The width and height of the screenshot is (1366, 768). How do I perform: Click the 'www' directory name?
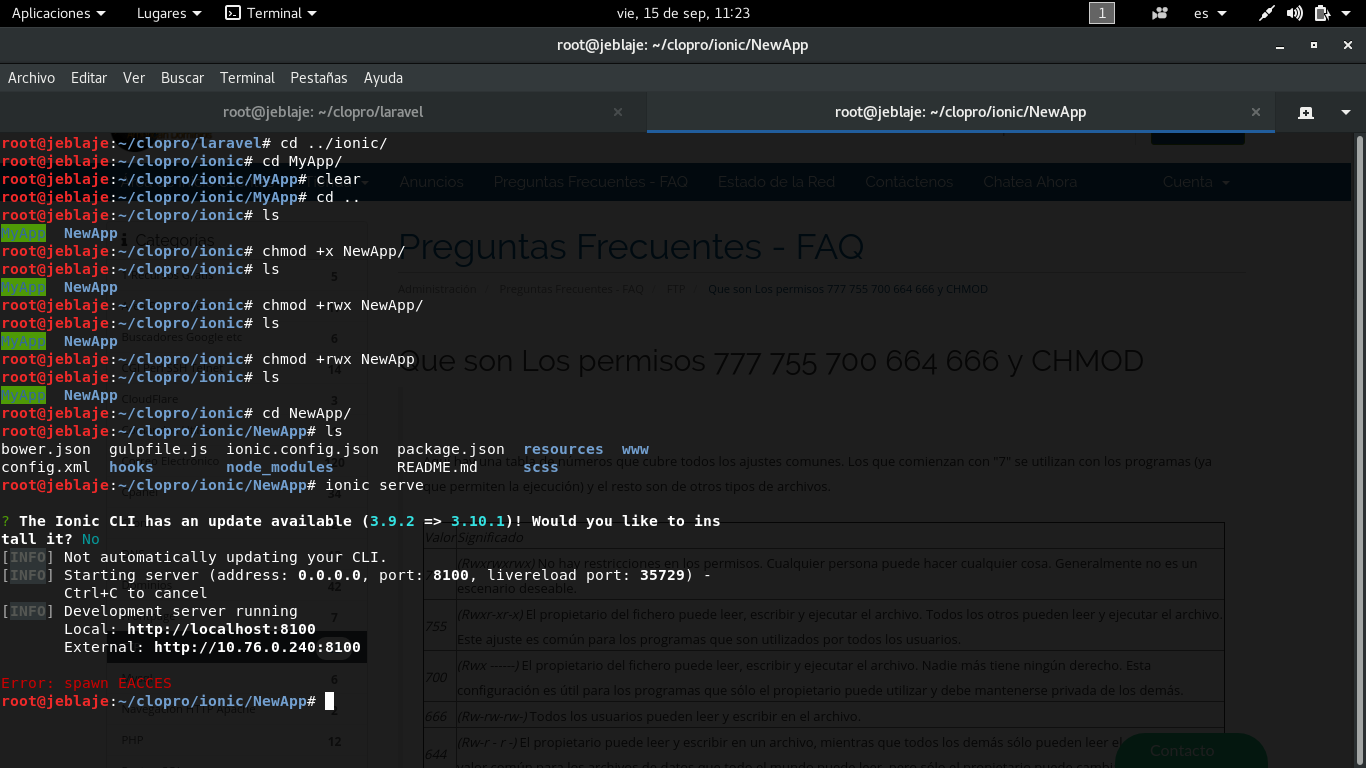point(635,449)
